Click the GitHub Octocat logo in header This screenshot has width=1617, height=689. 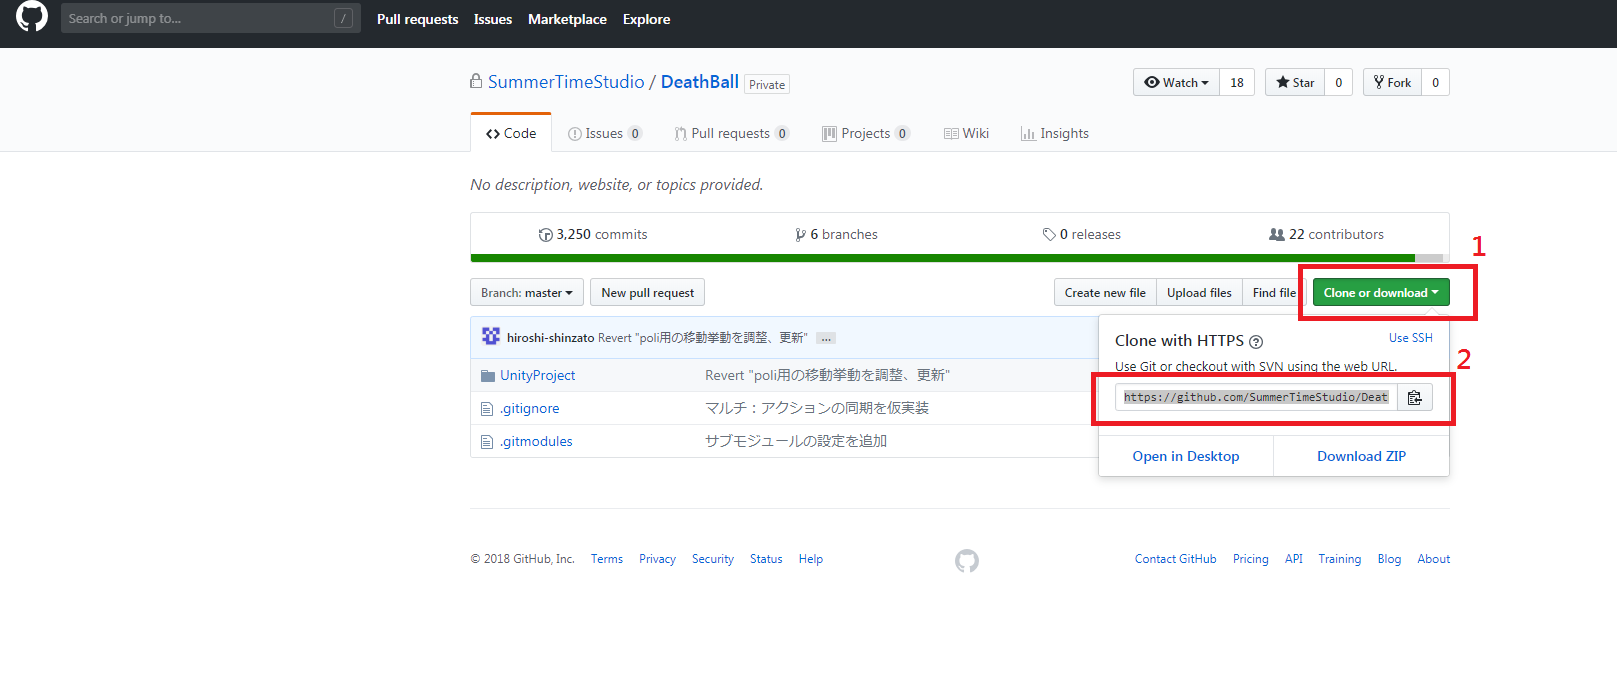coord(32,17)
